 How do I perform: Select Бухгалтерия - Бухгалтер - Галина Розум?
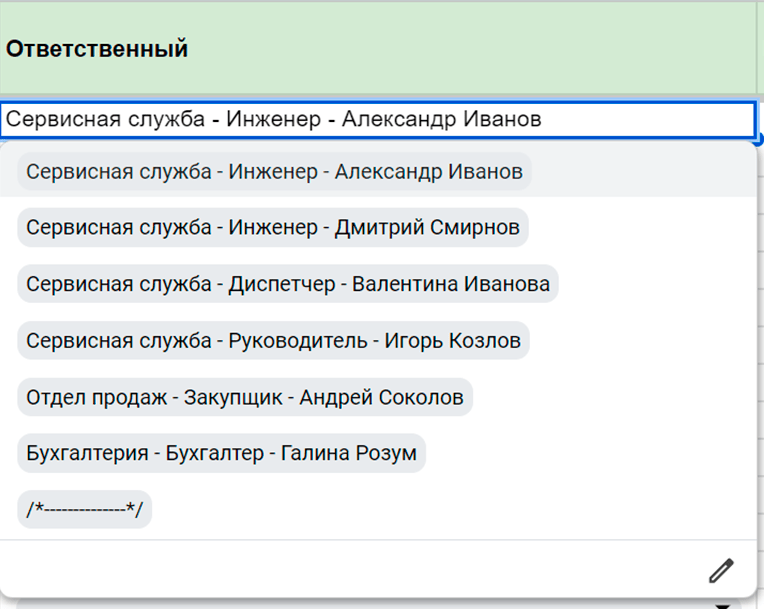pyautogui.click(x=221, y=453)
